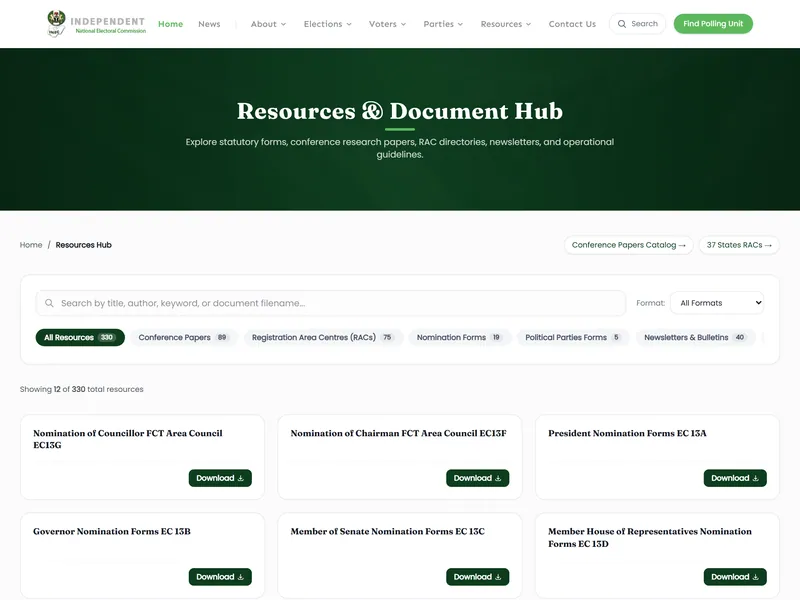Click the INEC logo in the header
Image resolution: width=800 pixels, height=600 pixels.
96,24
